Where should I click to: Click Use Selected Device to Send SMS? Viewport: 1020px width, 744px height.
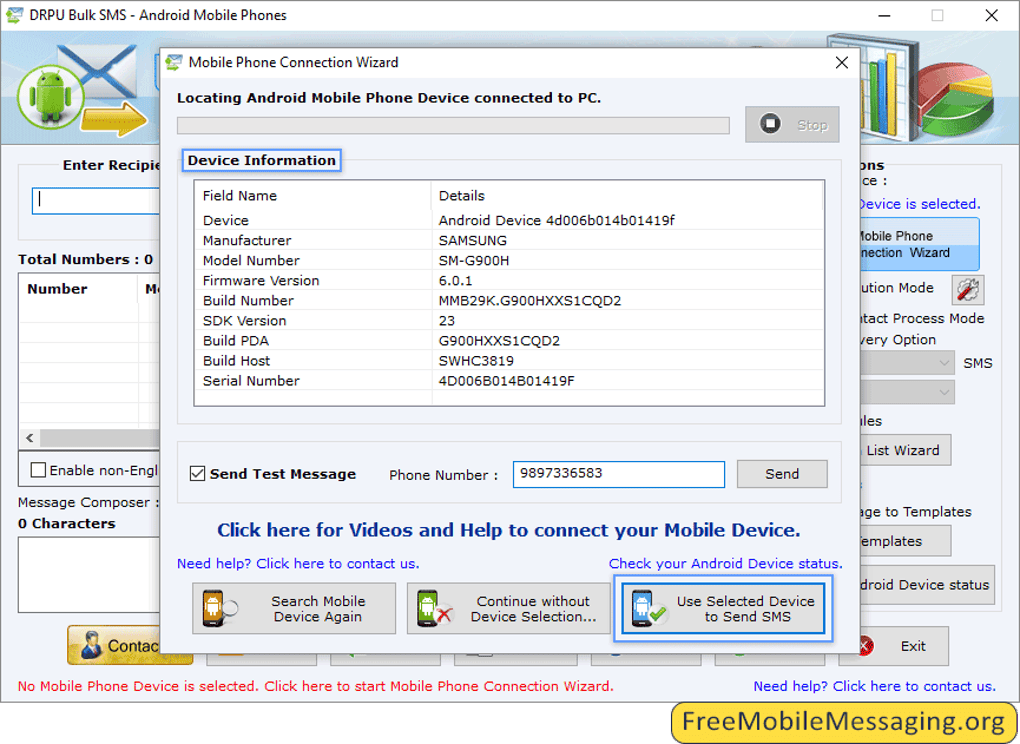(x=723, y=608)
